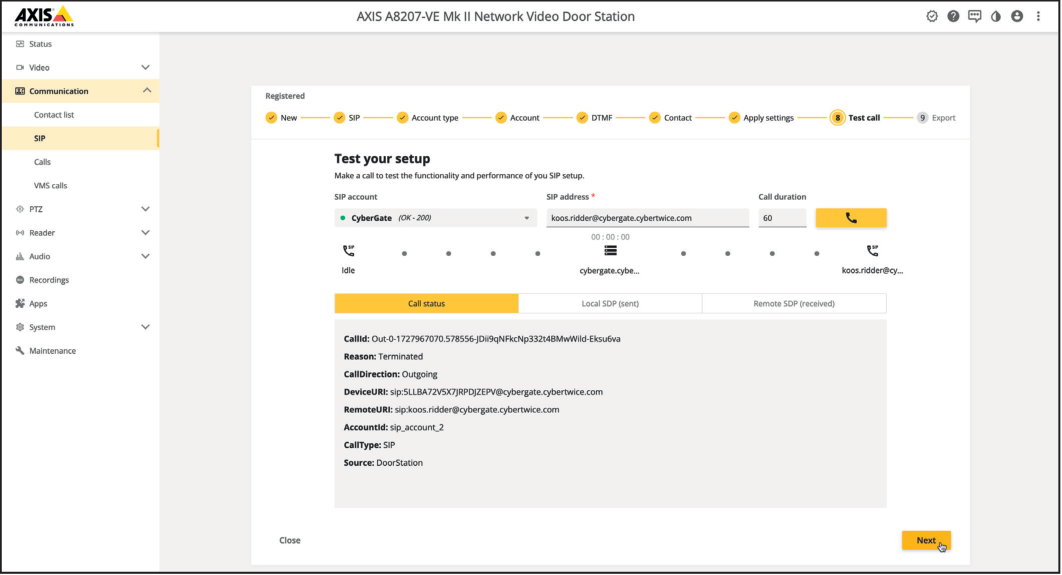Select the Call status tab

point(427,303)
